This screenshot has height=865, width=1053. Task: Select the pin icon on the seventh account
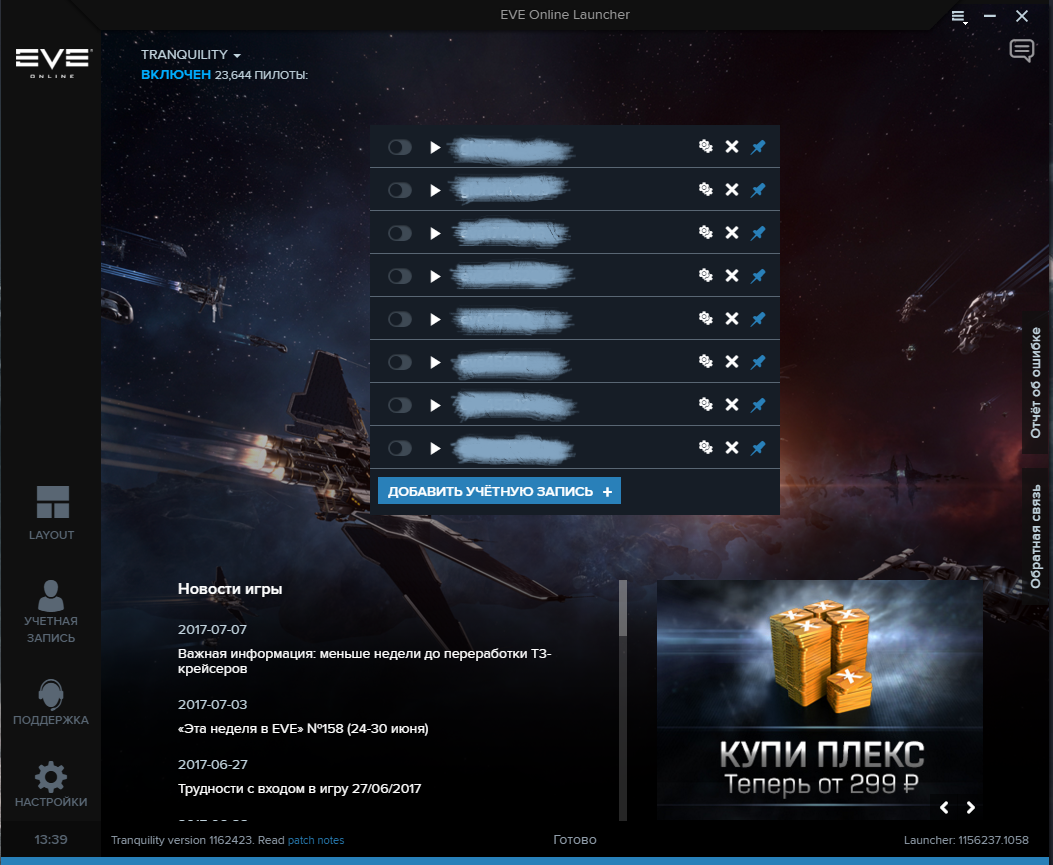coord(758,404)
